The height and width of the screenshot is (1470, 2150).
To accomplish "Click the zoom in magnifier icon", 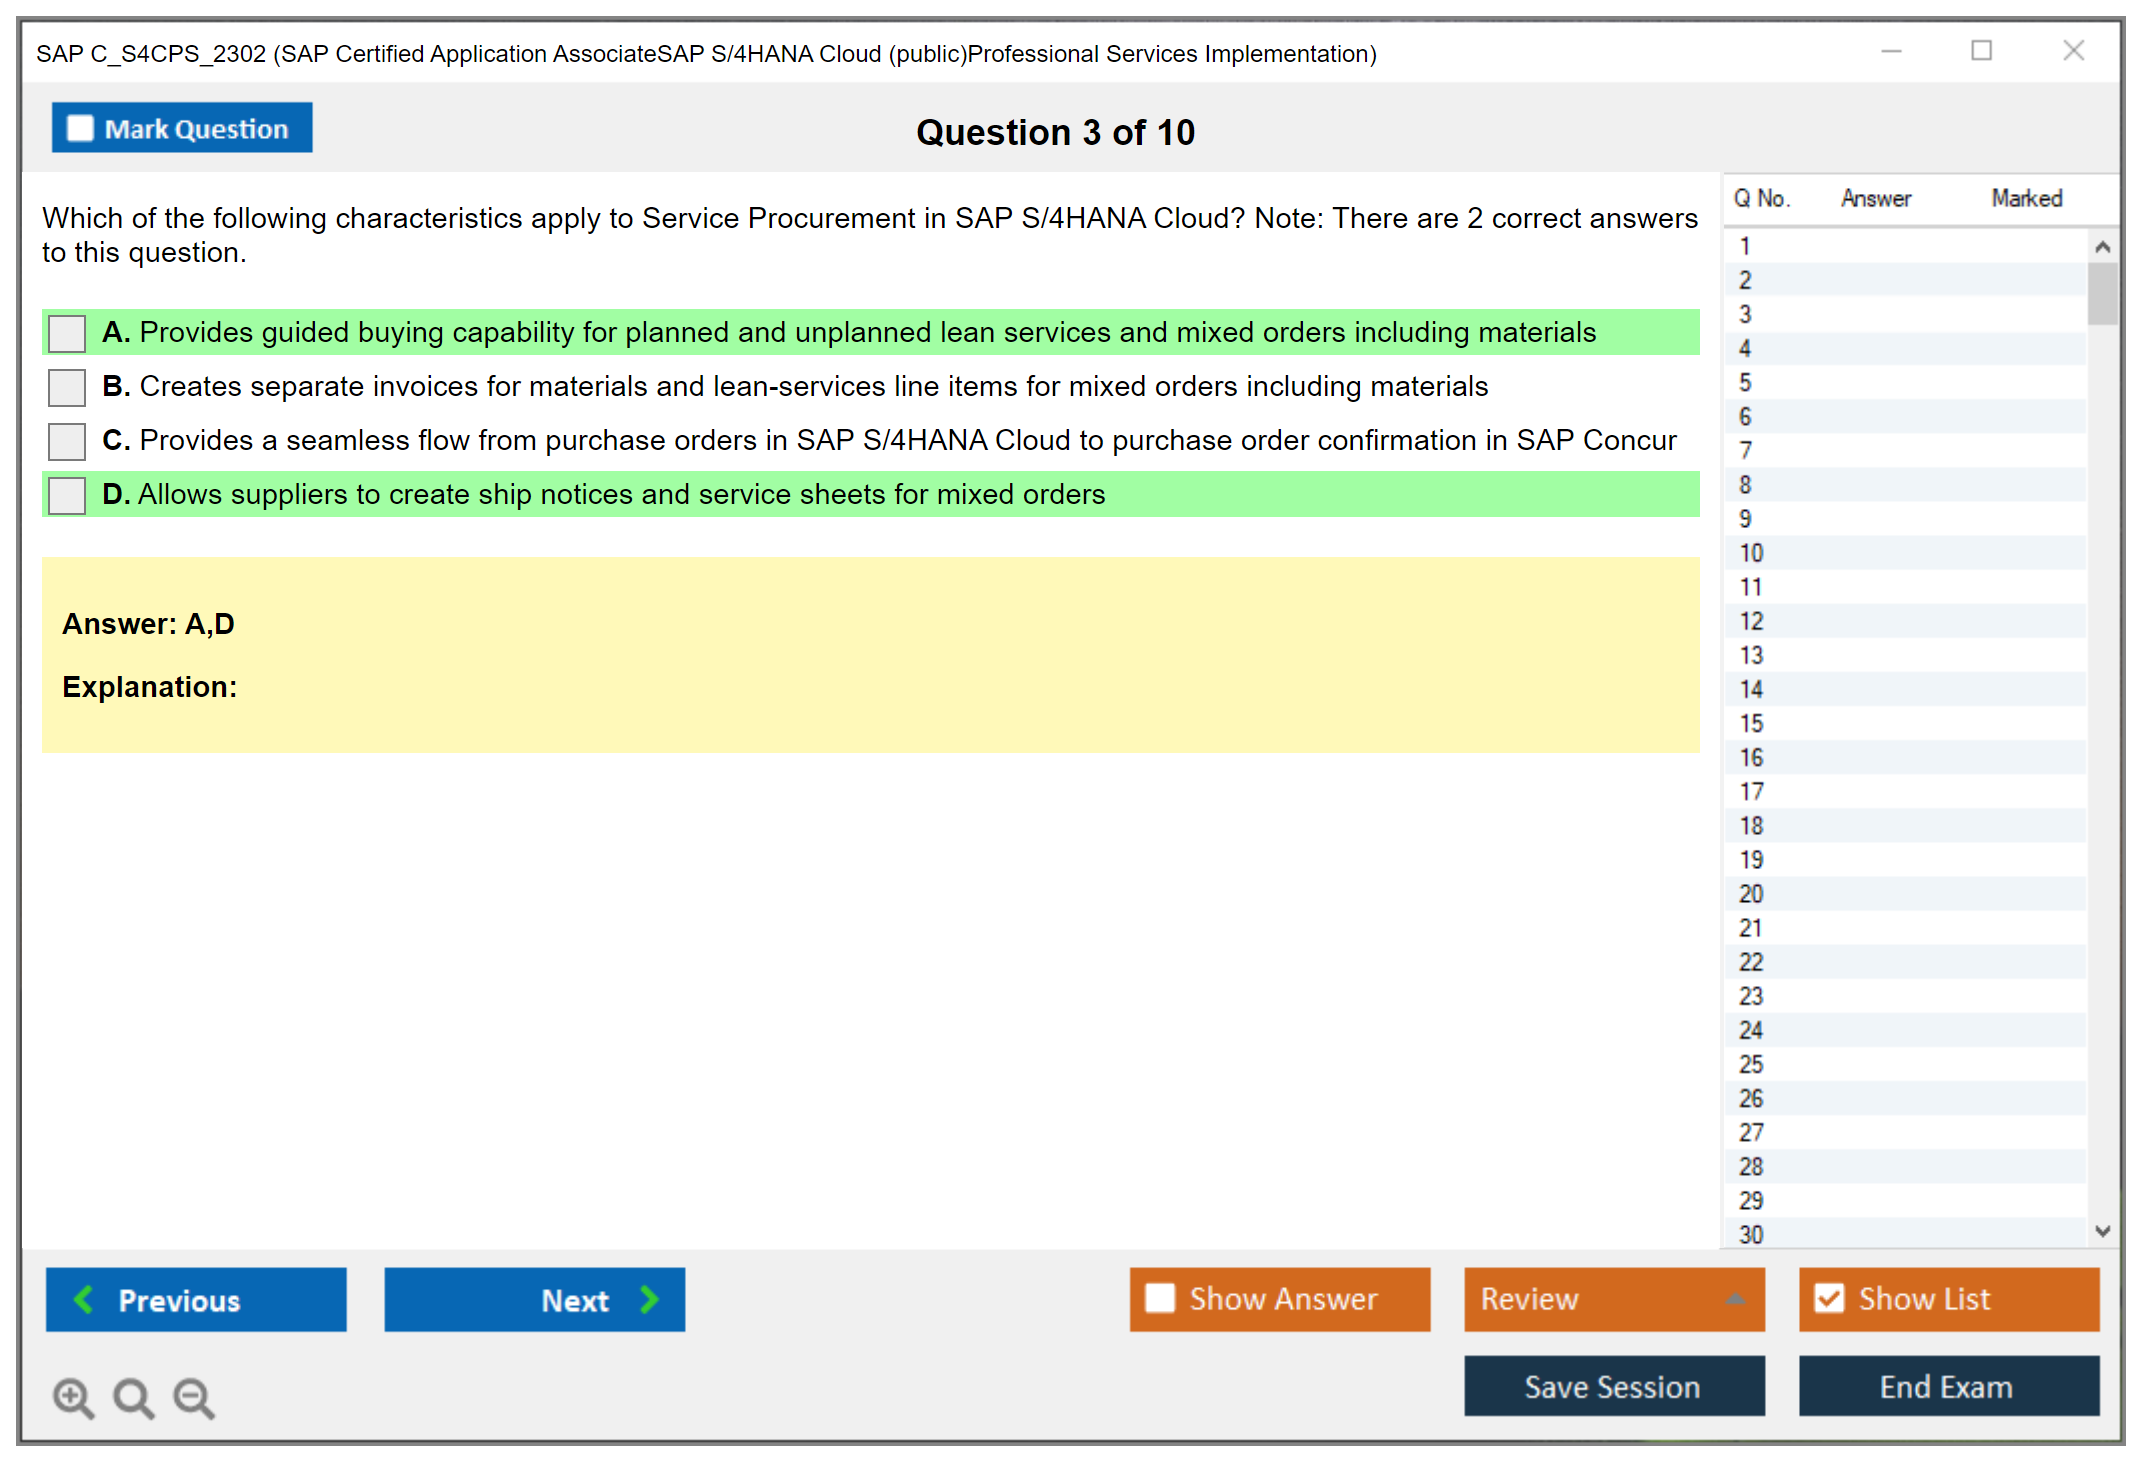I will point(73,1397).
